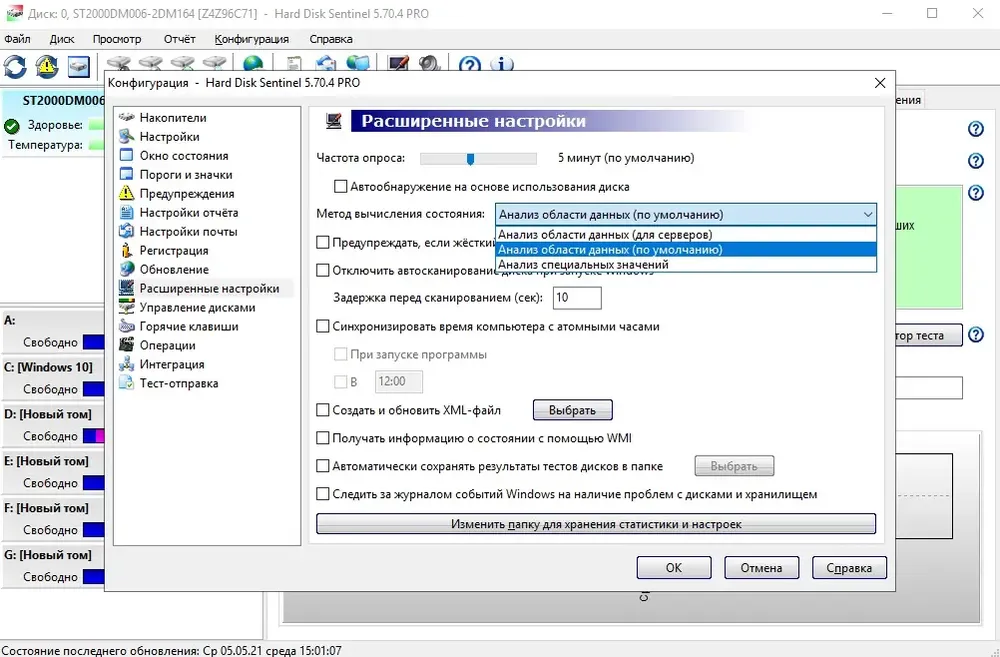The image size is (1000, 657).
Task: Open the Обновление globe icon
Action: (x=127, y=269)
